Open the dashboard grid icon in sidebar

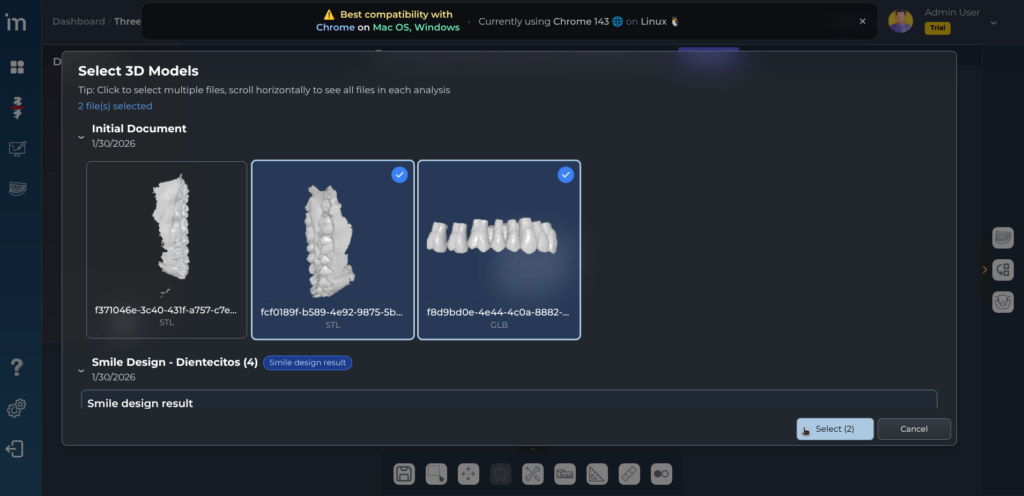coord(17,67)
